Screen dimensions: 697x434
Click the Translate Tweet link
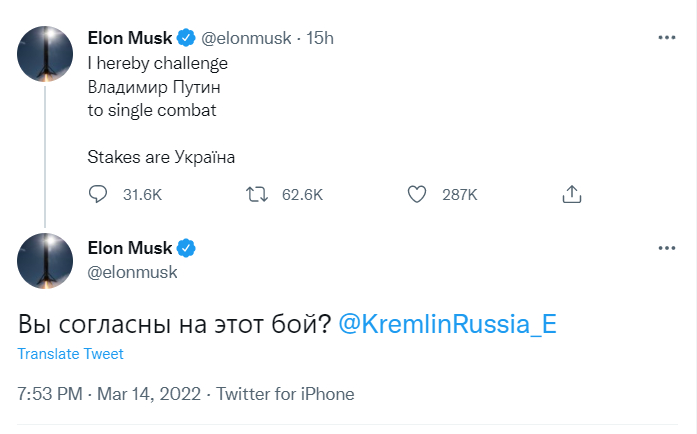coord(71,354)
